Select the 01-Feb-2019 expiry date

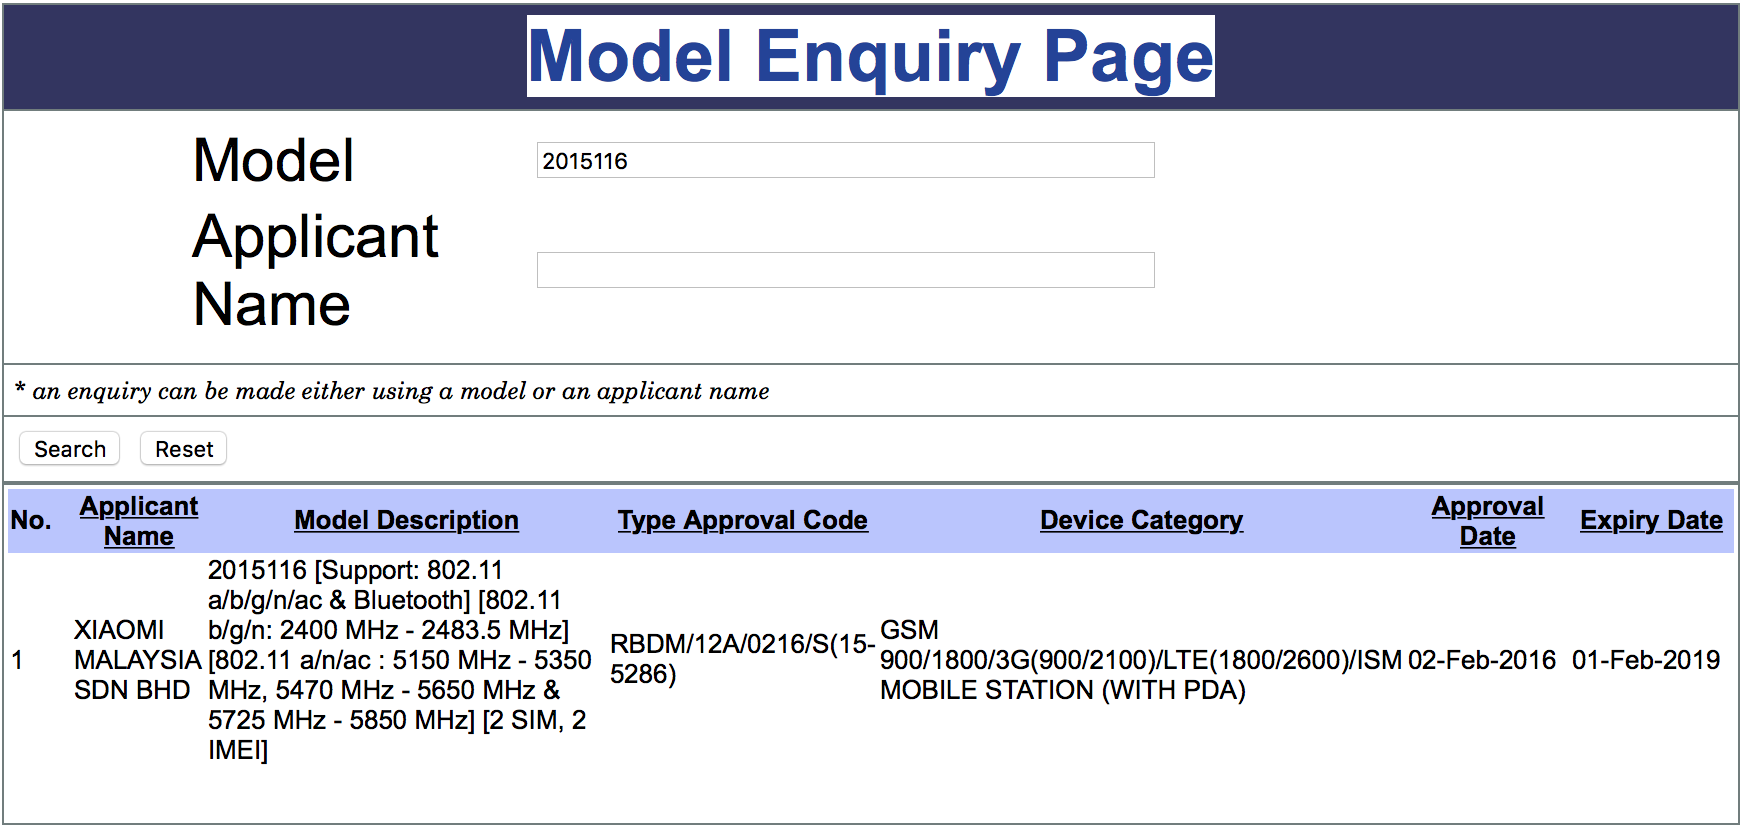1646,660
